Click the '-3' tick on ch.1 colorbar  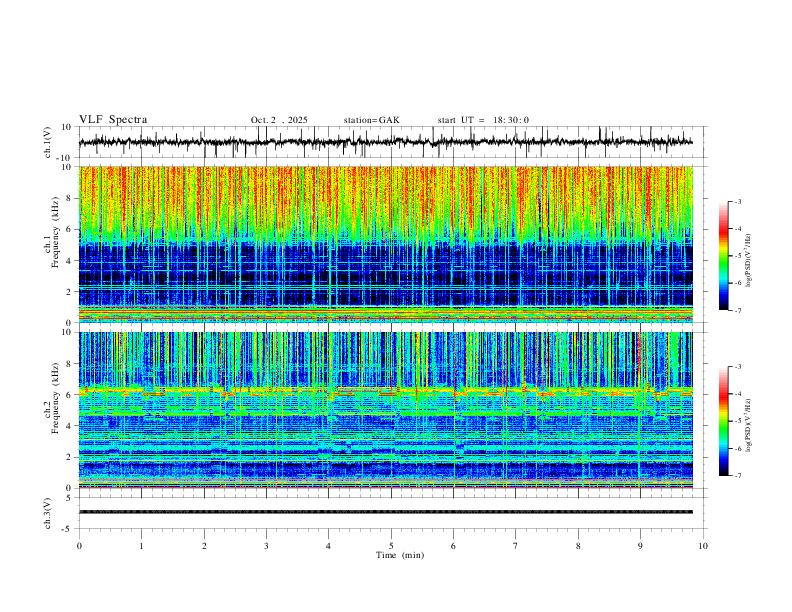(738, 201)
